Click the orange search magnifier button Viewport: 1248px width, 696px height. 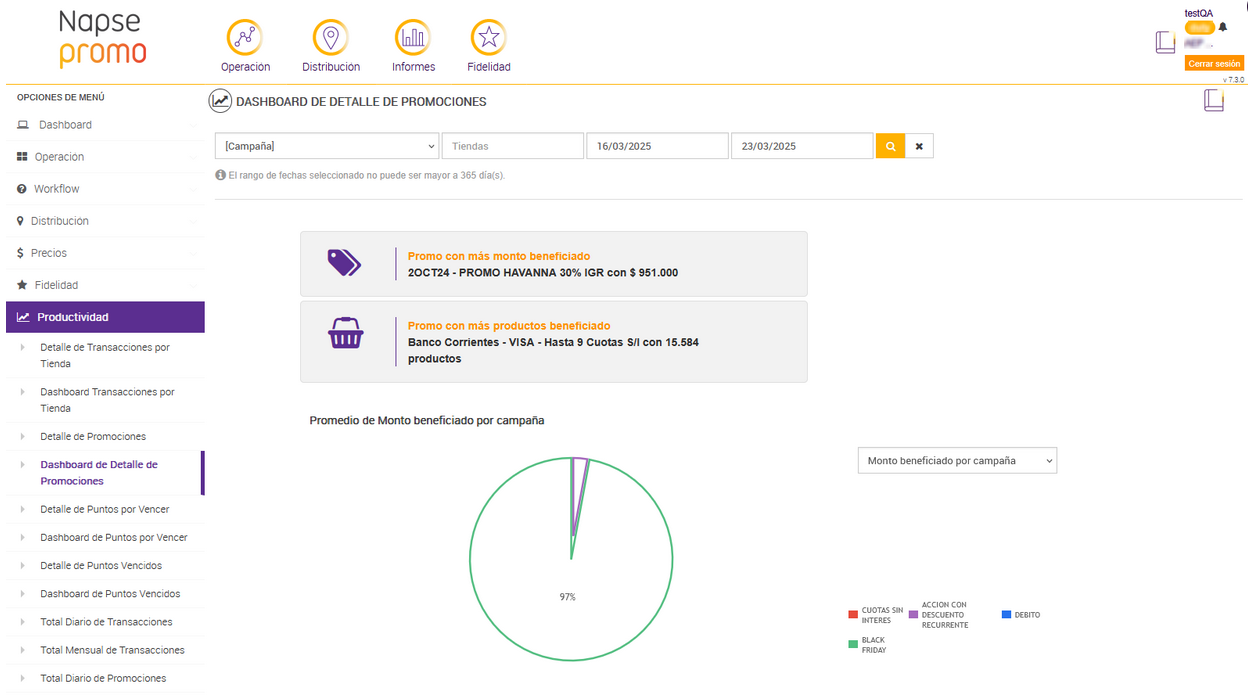pyautogui.click(x=890, y=146)
